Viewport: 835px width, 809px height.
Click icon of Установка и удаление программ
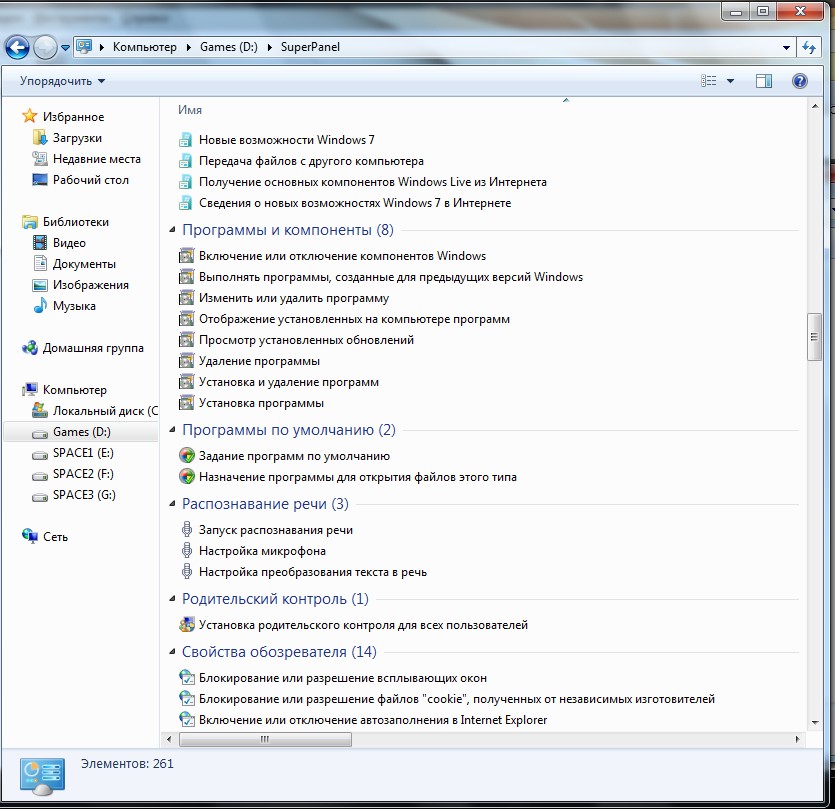tap(186, 382)
